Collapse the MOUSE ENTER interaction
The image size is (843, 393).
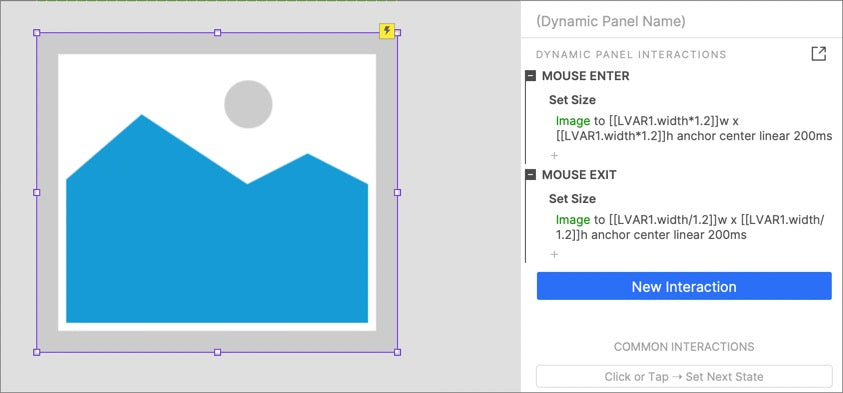pos(531,76)
